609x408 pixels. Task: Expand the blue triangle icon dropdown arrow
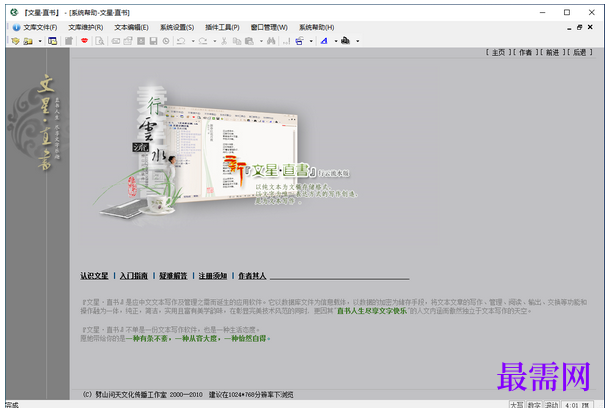[x=336, y=41]
